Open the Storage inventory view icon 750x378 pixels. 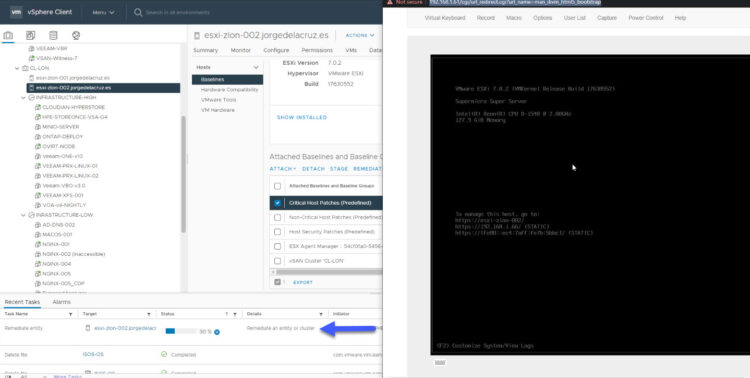click(x=53, y=35)
